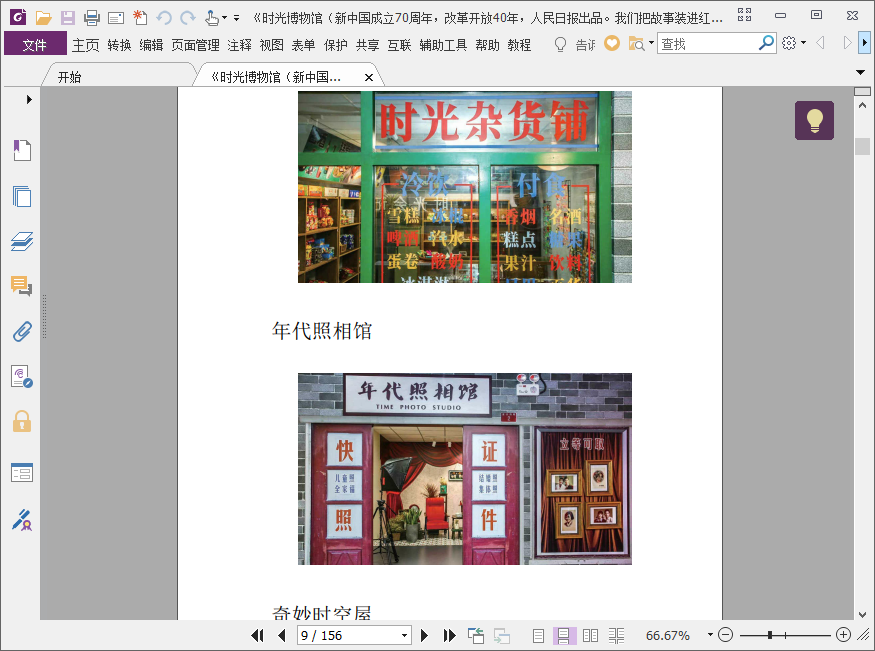Open the pen certificate sign panel
Viewport: 875px width, 651px height.
click(22, 520)
